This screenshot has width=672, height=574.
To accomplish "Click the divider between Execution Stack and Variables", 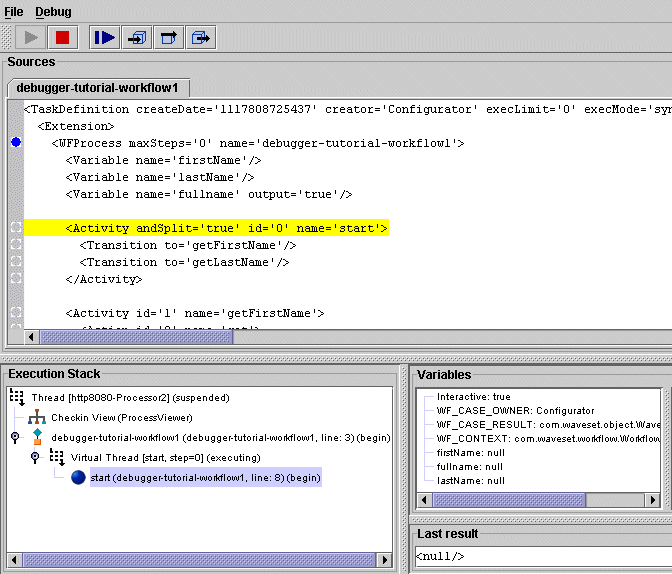I will coord(404,469).
